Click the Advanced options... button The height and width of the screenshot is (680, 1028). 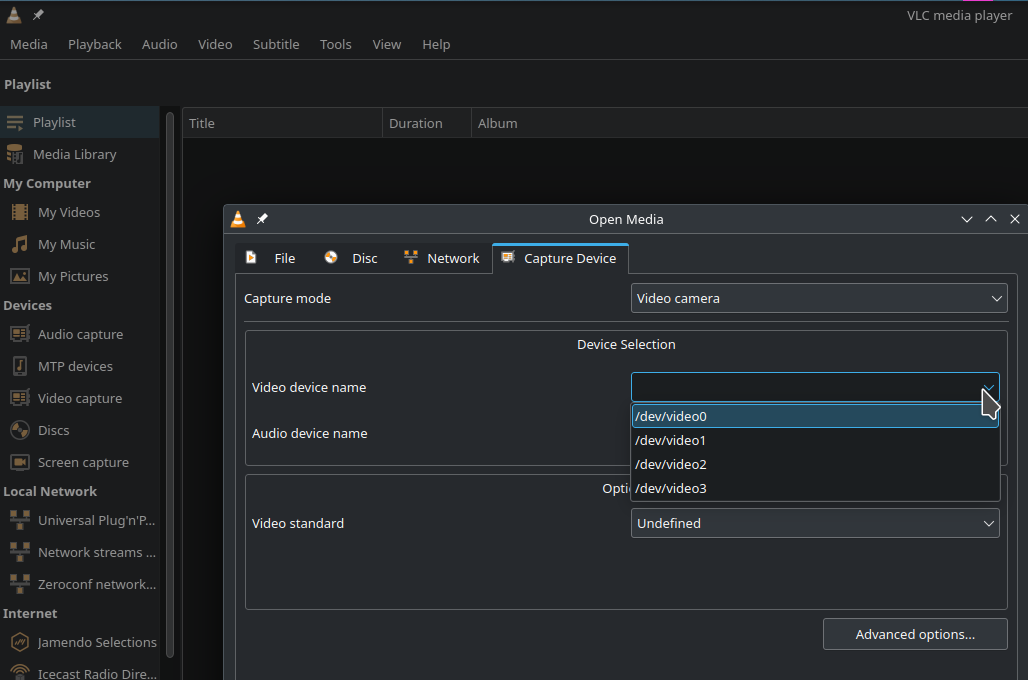pyautogui.click(x=915, y=634)
